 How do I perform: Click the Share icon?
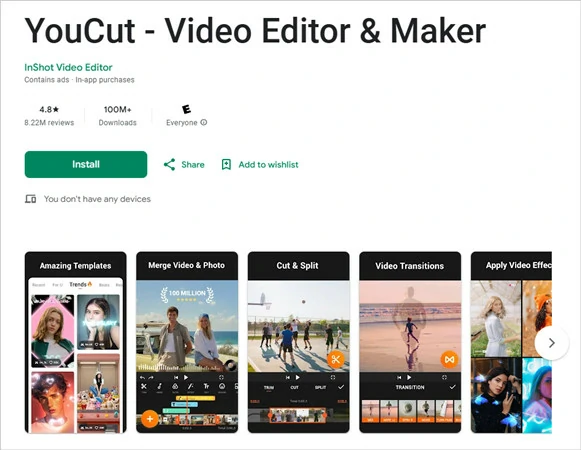point(169,165)
